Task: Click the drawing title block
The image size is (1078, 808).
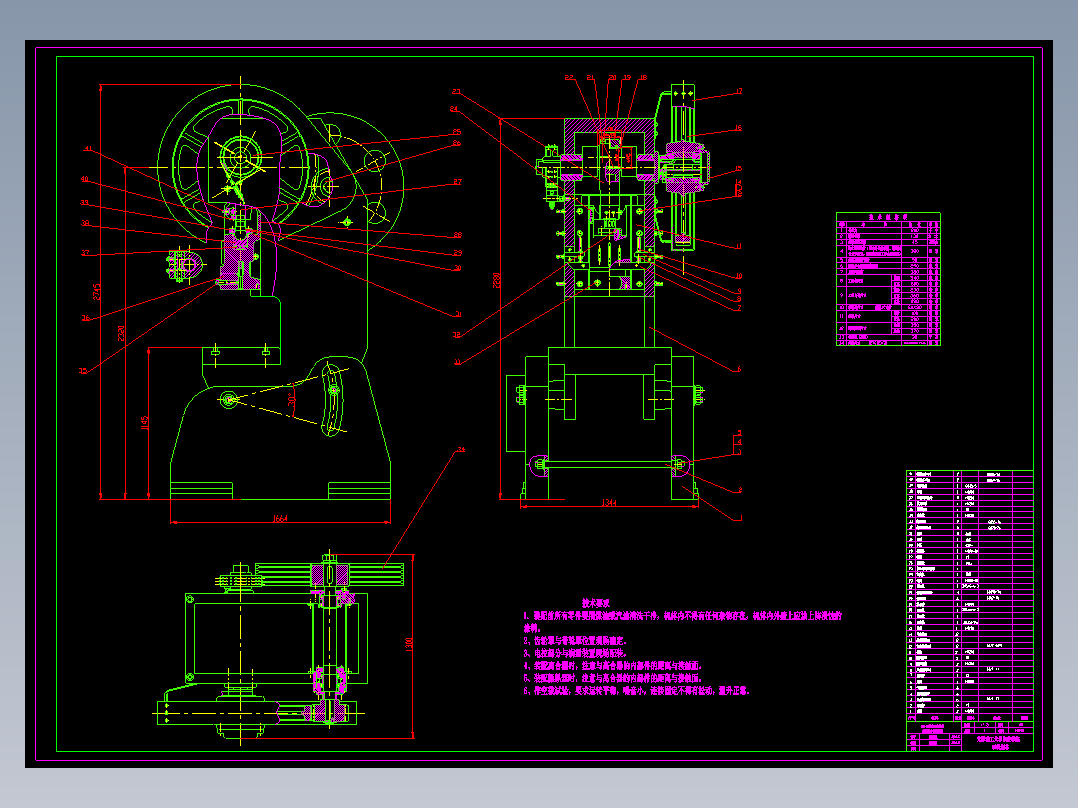Action: click(970, 735)
